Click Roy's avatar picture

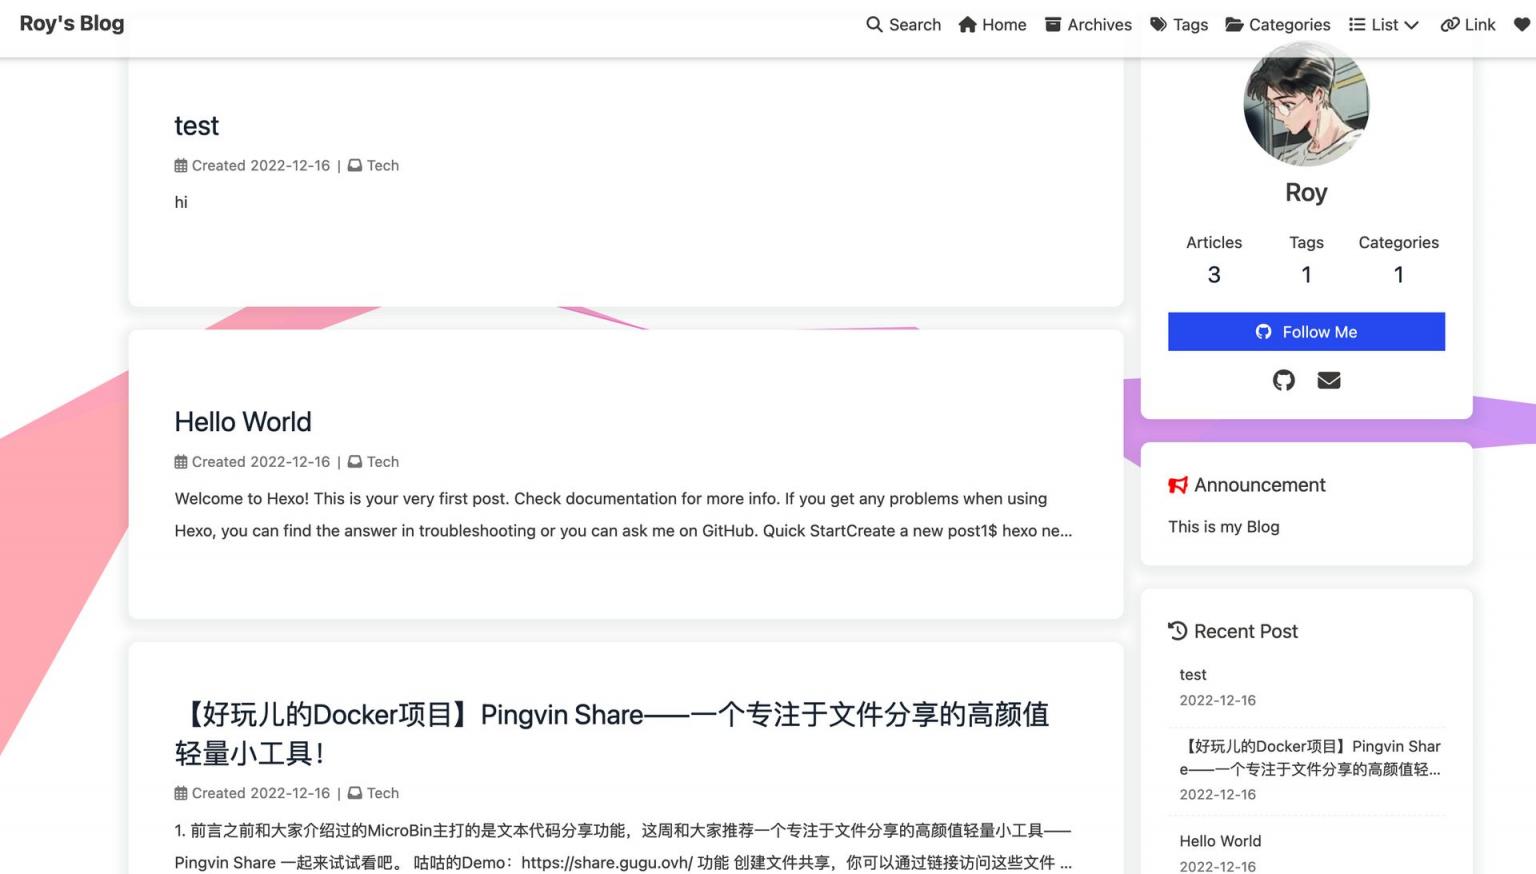coord(1306,104)
